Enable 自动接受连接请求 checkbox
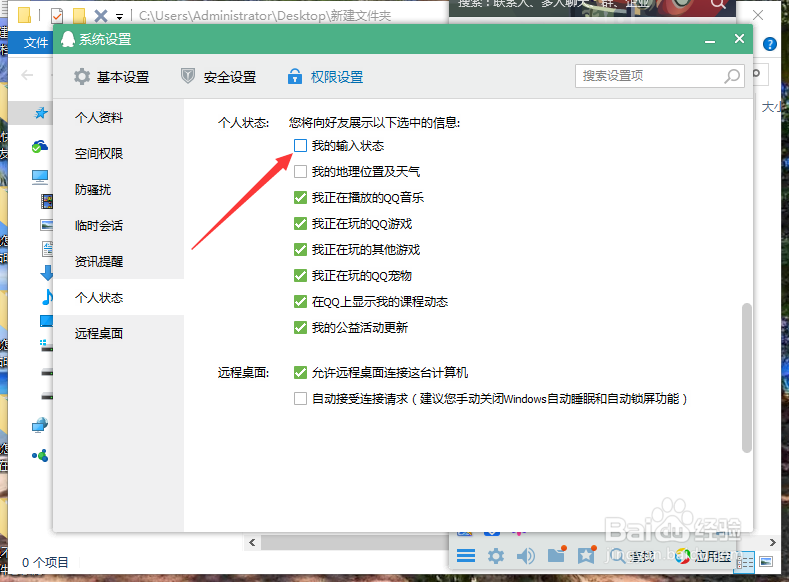789x582 pixels. [x=300, y=399]
